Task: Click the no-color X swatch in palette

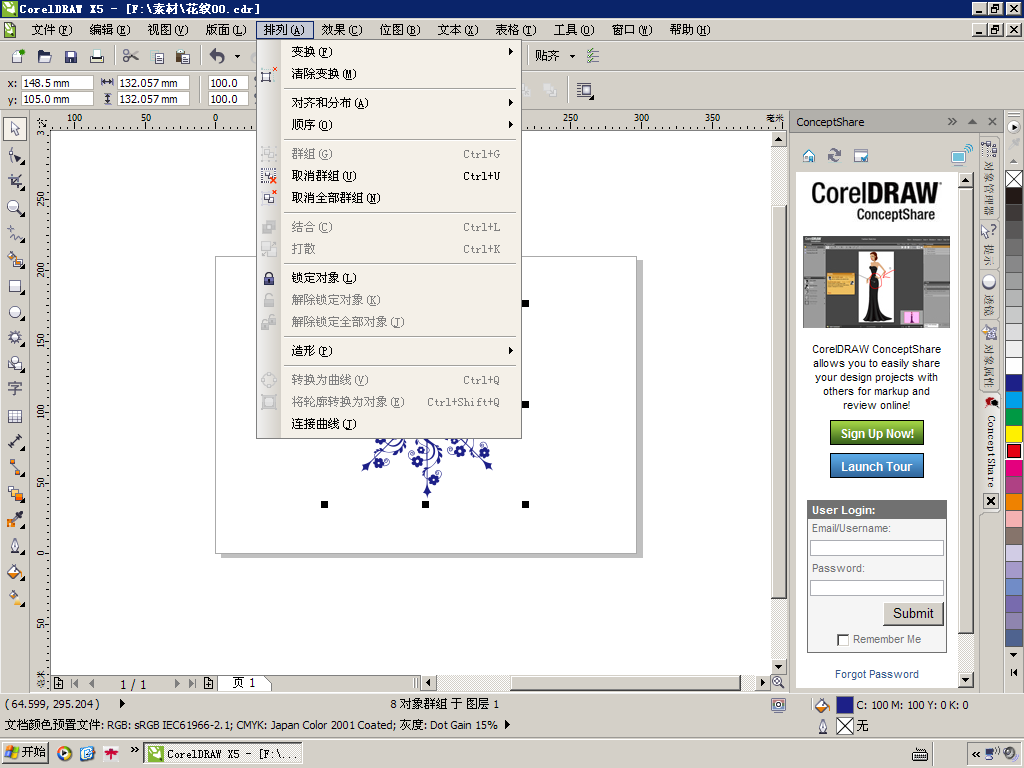Action: (x=1014, y=179)
